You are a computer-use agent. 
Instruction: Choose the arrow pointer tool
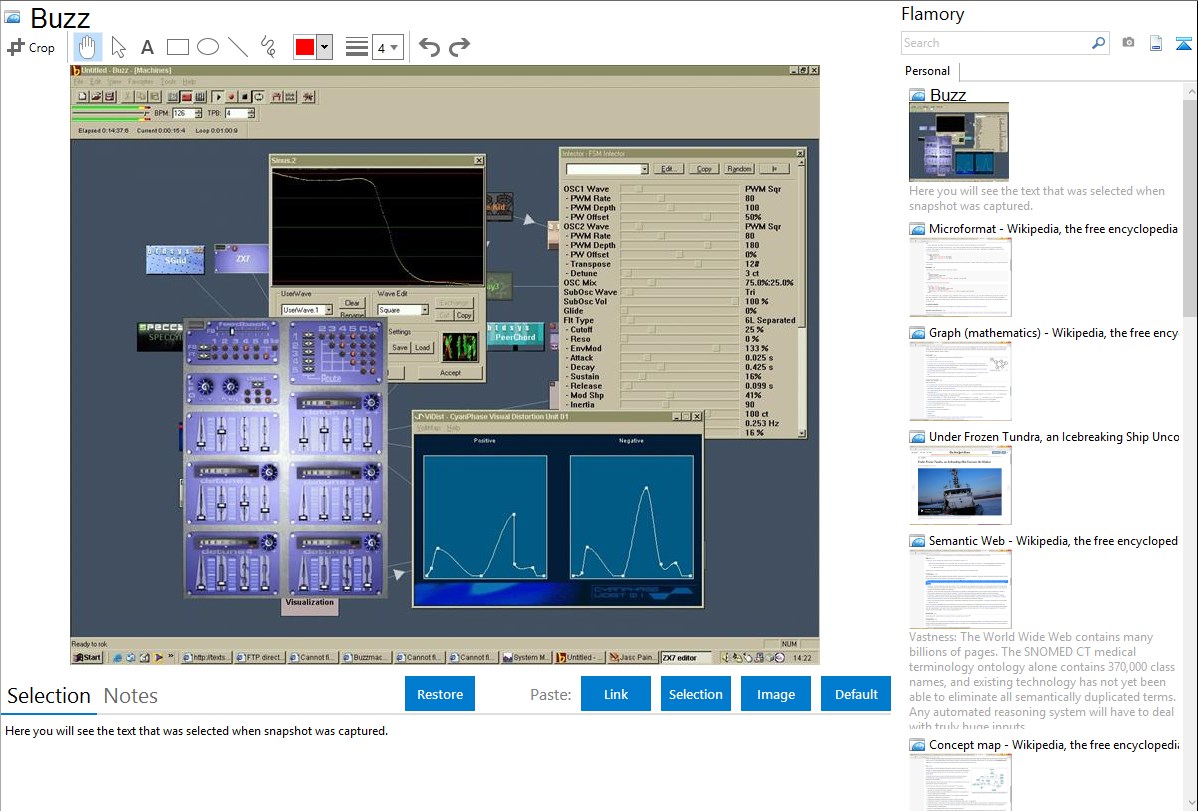(118, 47)
